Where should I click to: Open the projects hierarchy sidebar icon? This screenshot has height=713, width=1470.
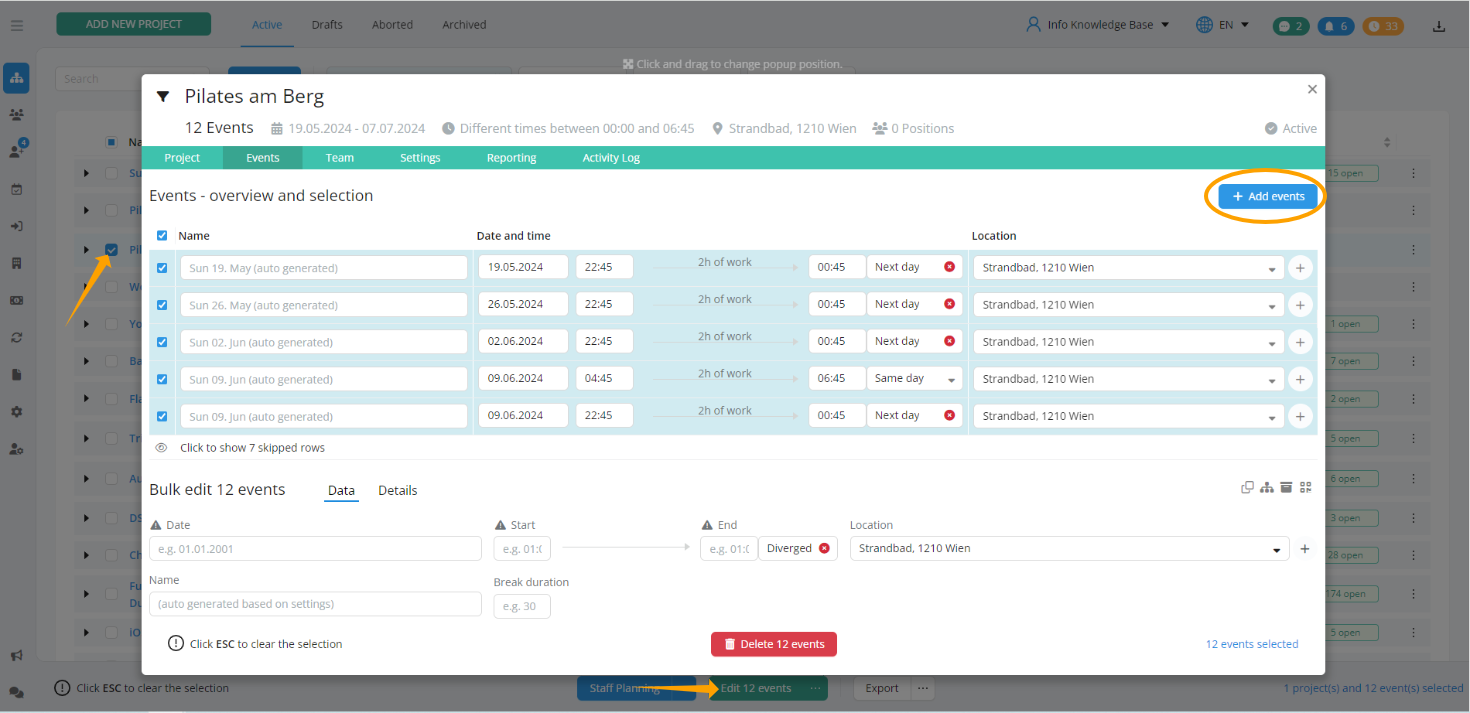(16, 78)
